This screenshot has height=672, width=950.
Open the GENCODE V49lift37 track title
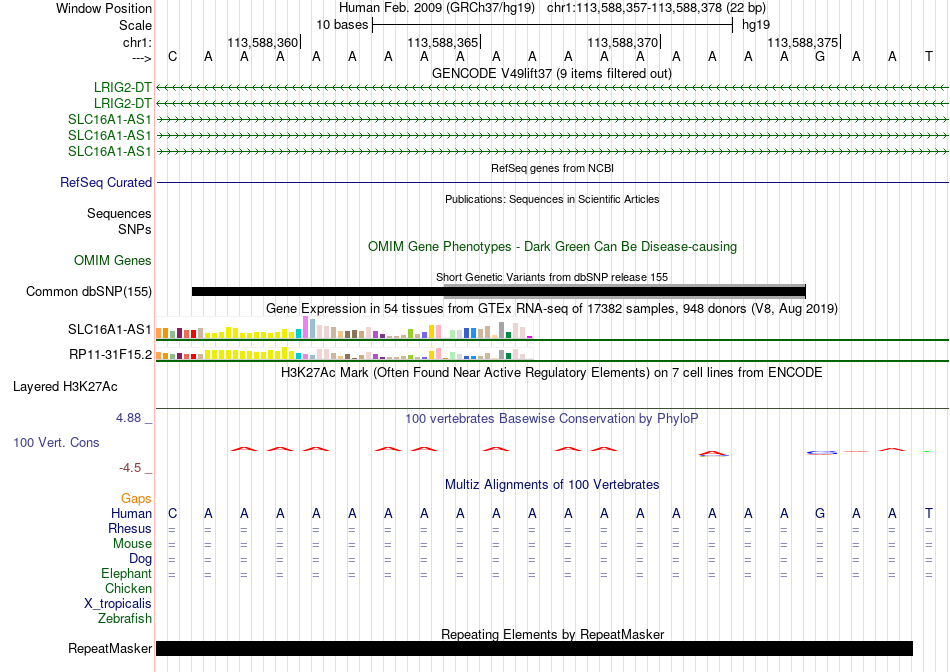pos(551,73)
